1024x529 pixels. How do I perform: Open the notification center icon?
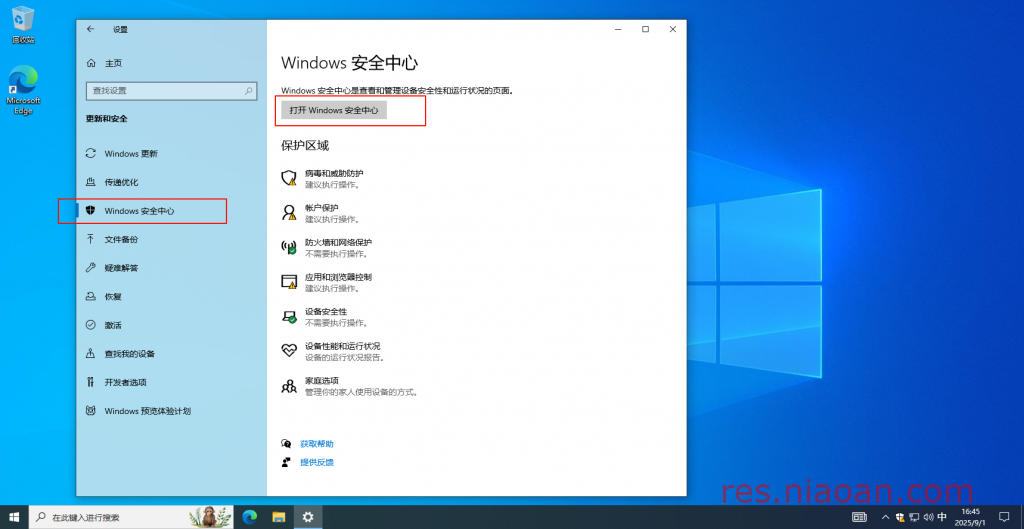coord(1004,517)
